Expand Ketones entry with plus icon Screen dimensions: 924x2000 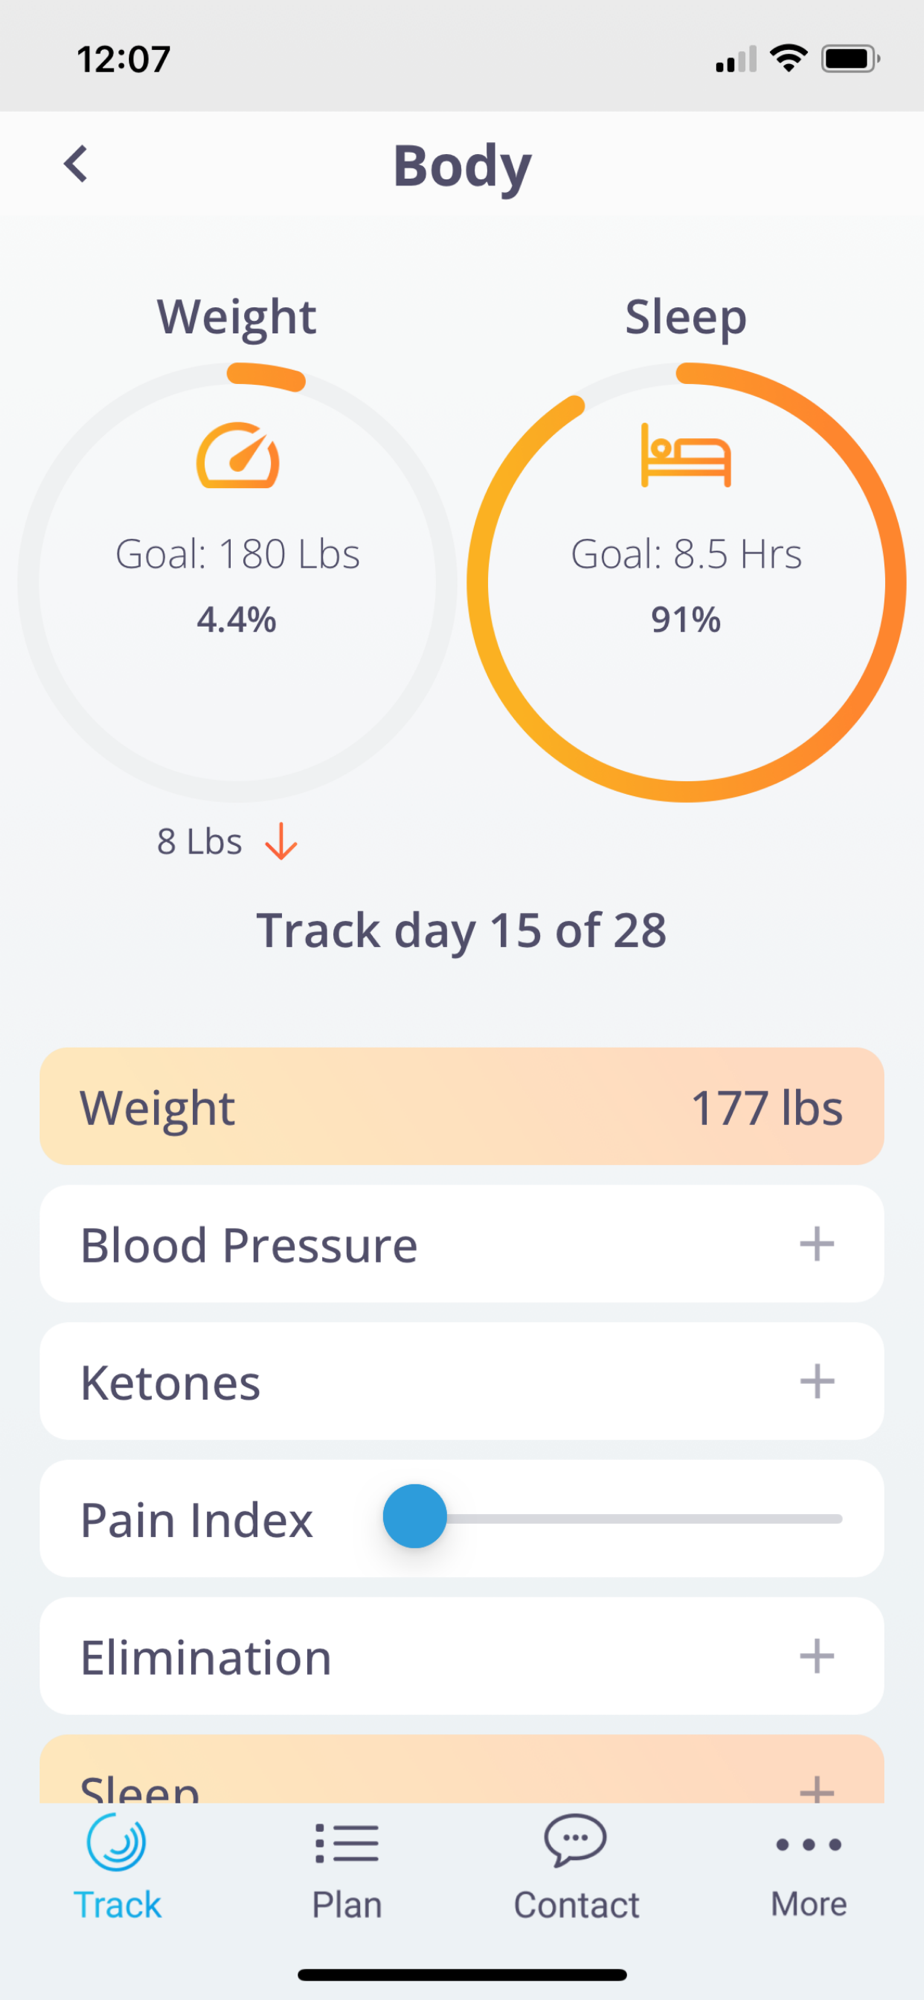pyautogui.click(x=817, y=1381)
